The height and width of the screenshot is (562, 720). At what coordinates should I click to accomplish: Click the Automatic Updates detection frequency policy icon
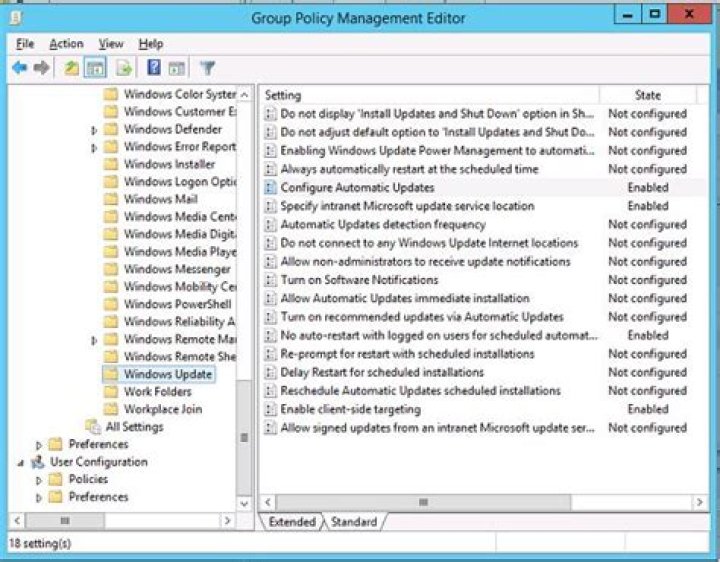(x=270, y=225)
